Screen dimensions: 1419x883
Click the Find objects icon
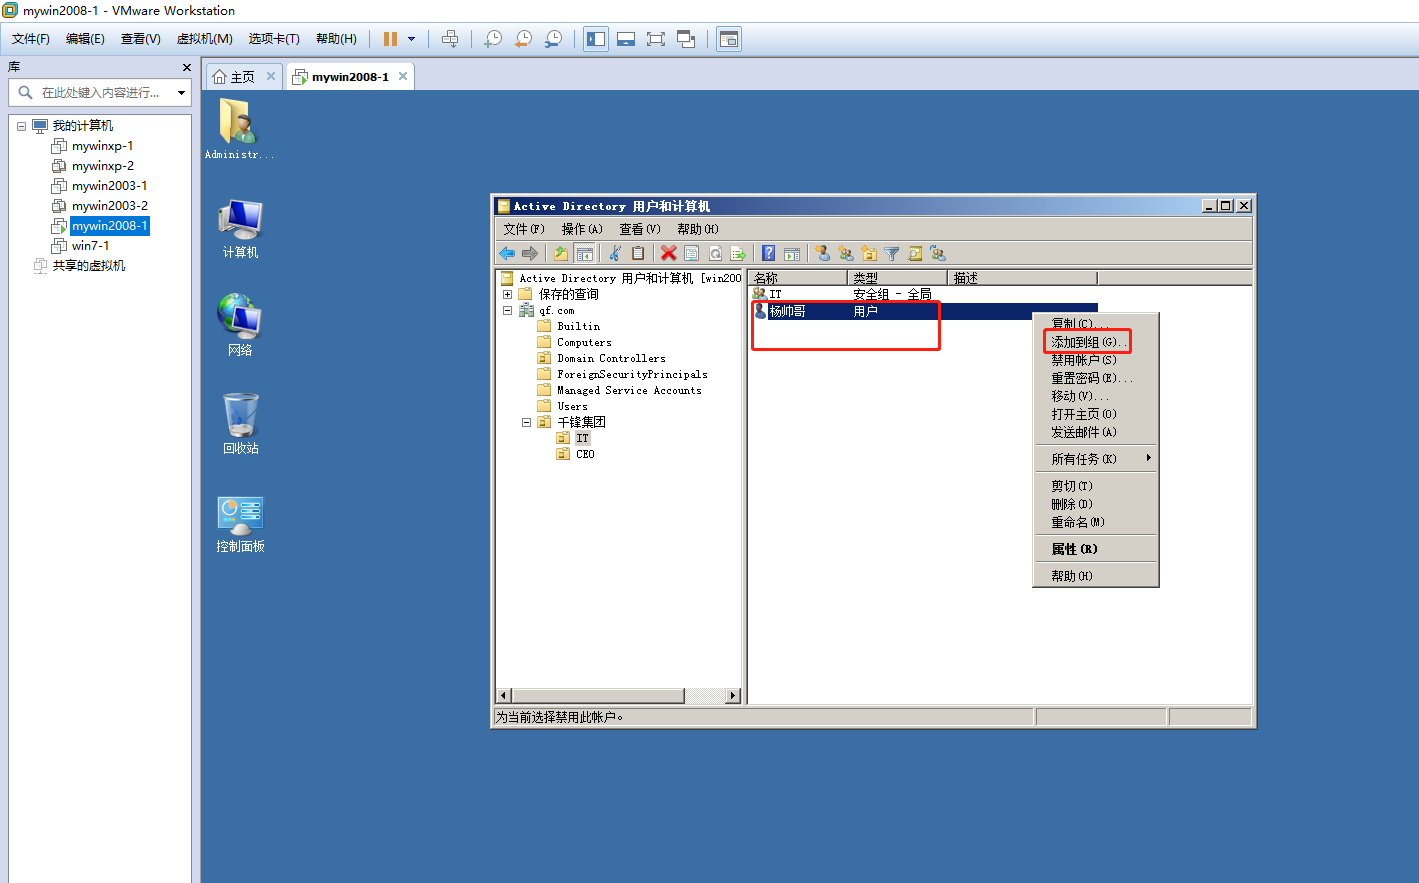pos(915,253)
